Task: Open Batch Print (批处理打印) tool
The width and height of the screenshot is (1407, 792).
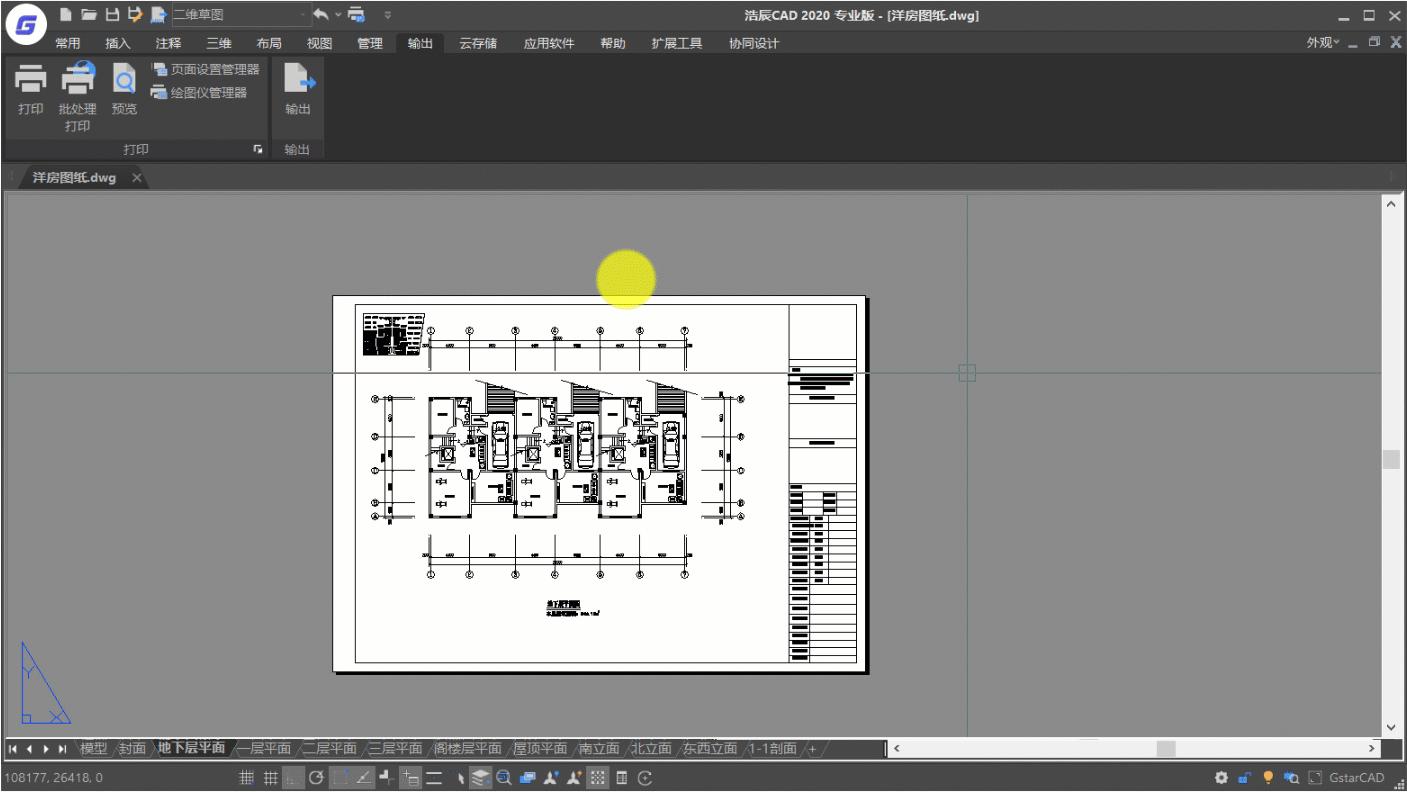Action: [77, 80]
